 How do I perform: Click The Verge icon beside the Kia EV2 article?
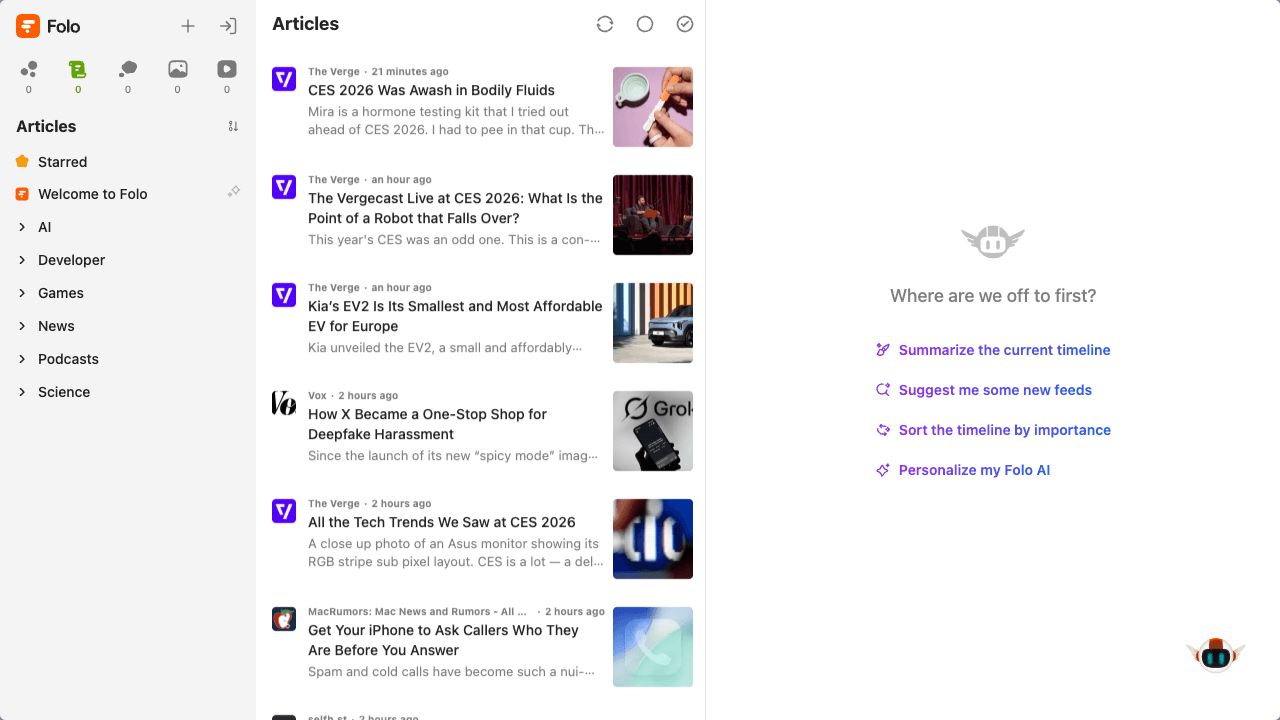click(284, 295)
